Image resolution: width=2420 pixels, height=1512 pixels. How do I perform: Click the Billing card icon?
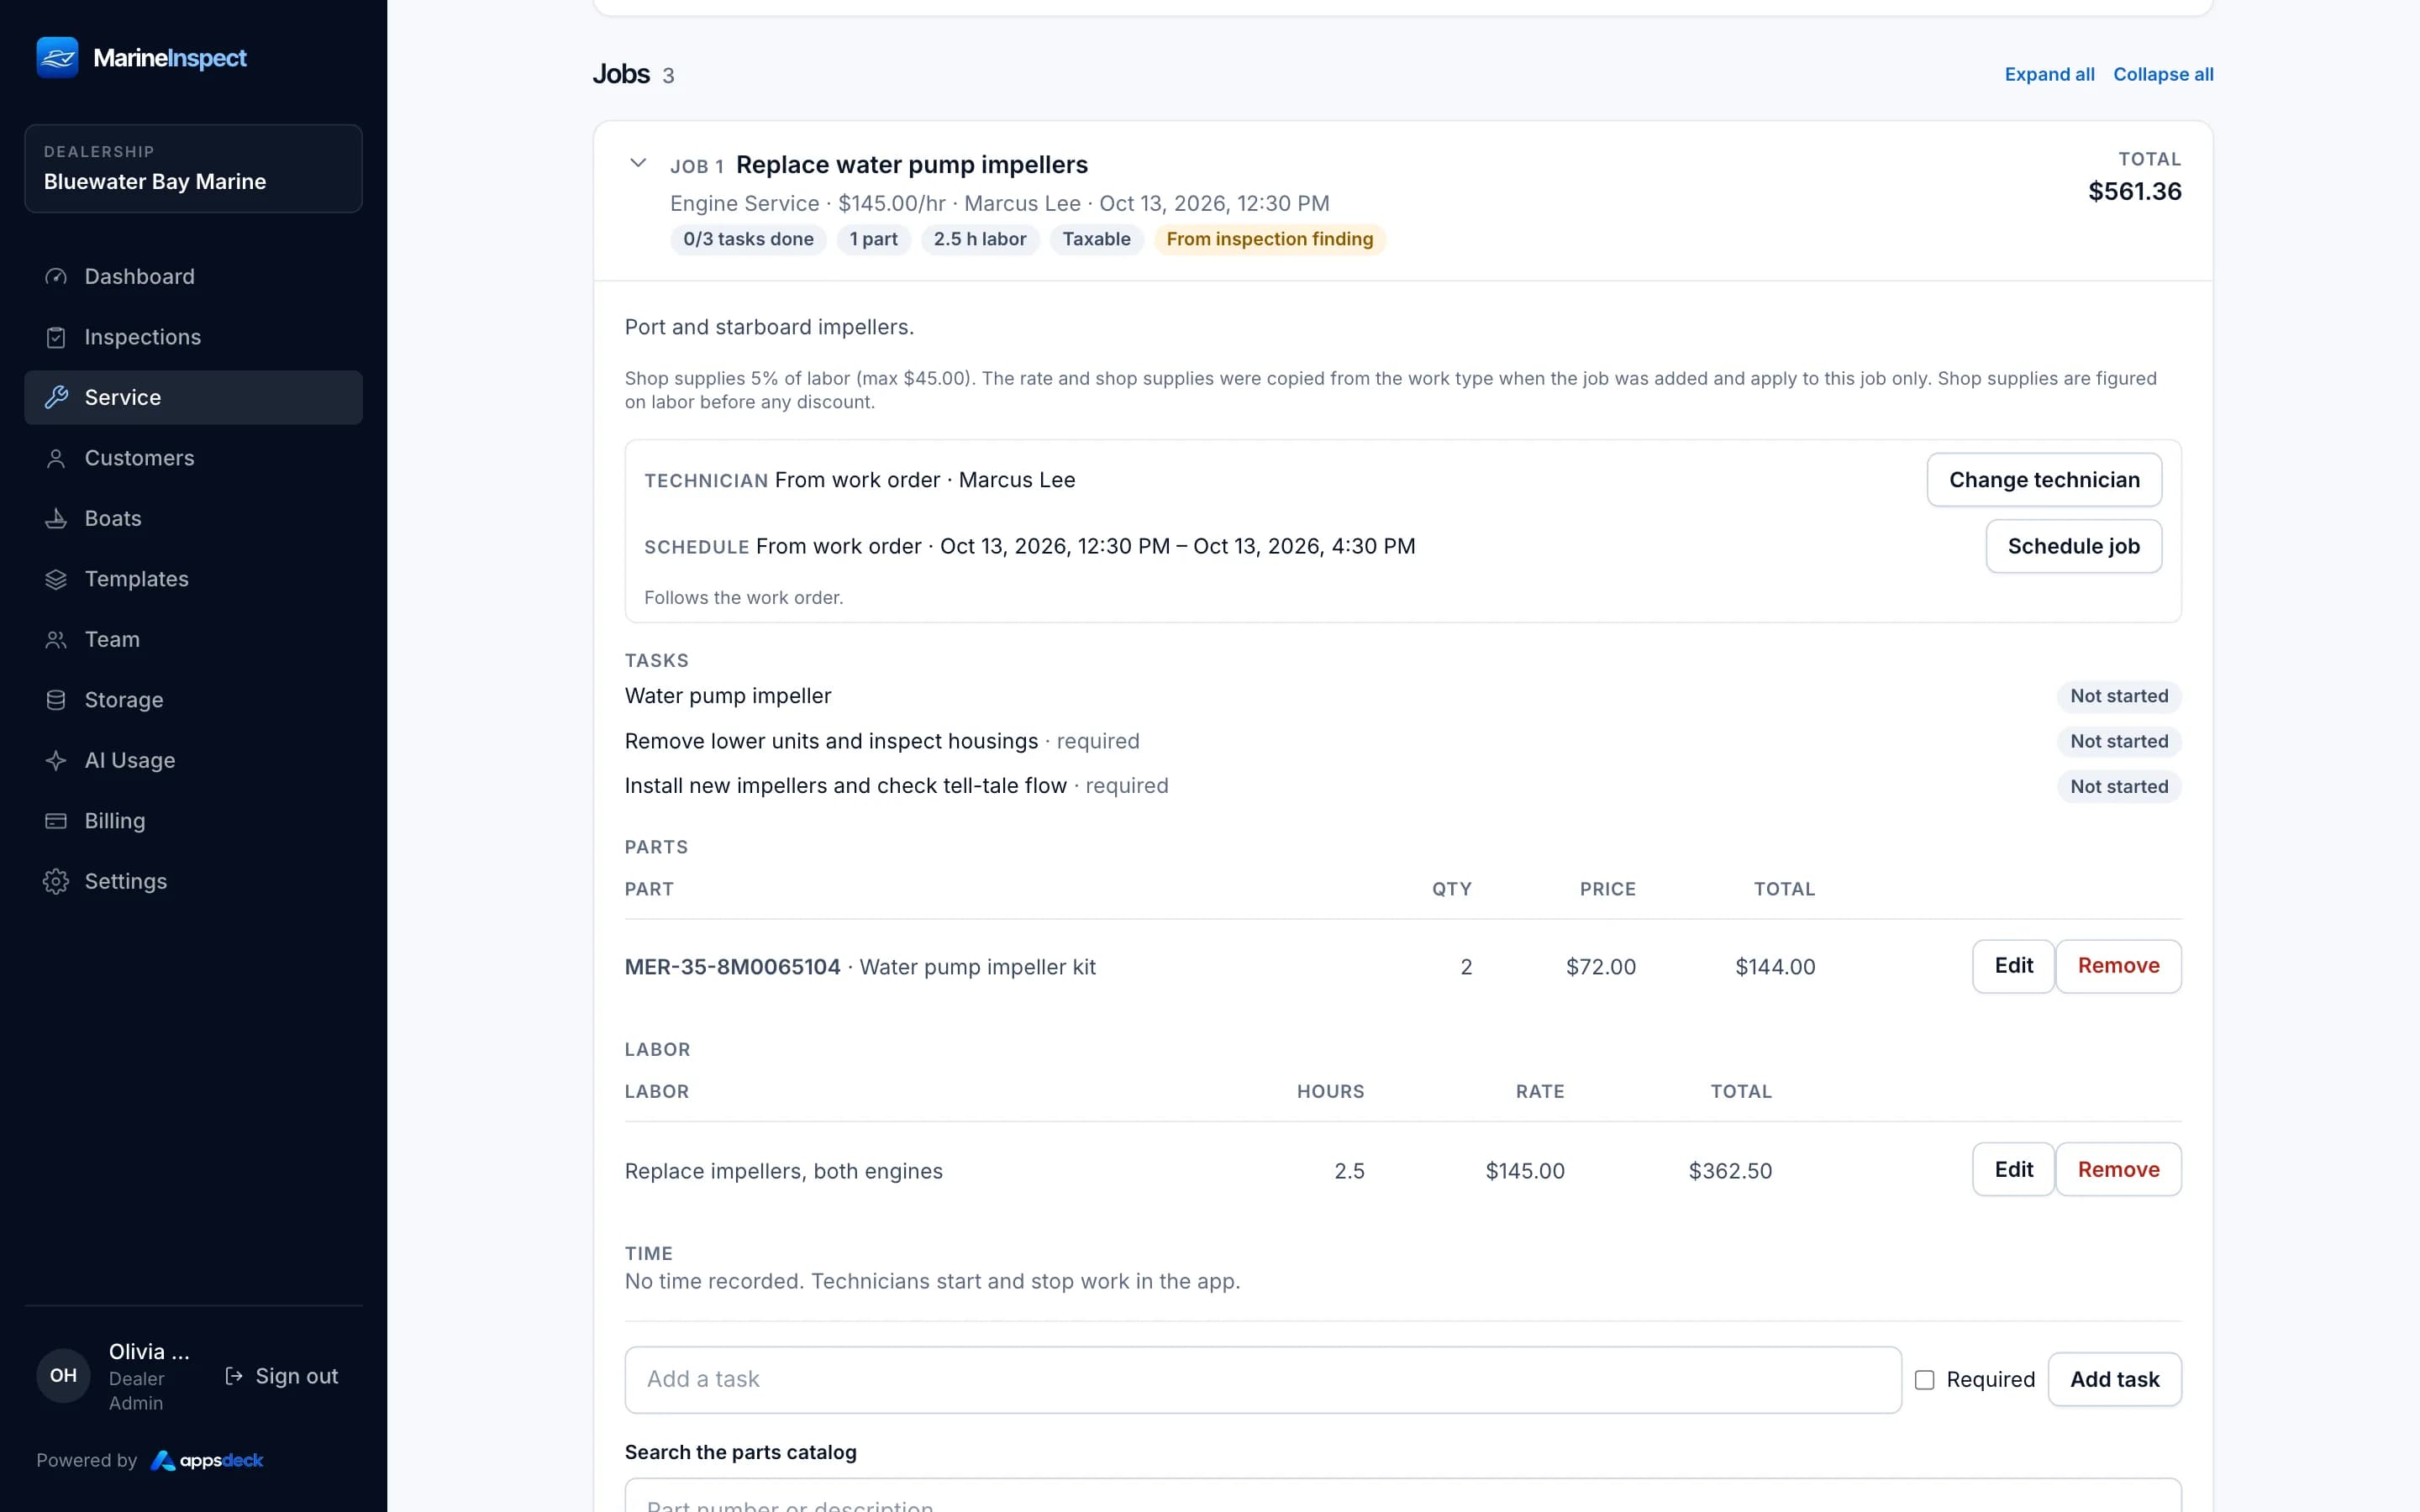56,821
